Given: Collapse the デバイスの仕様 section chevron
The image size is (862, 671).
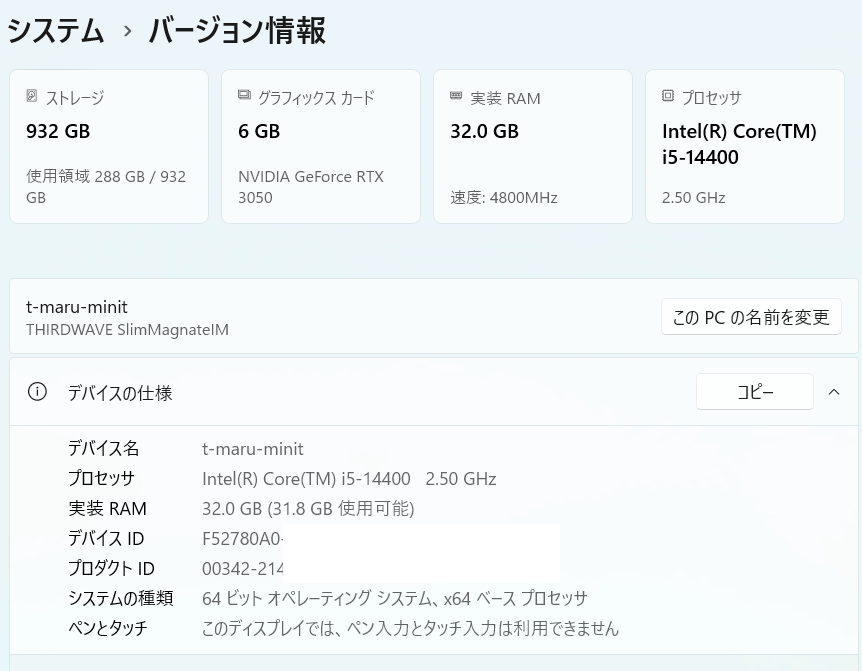Looking at the screenshot, I should pos(834,392).
